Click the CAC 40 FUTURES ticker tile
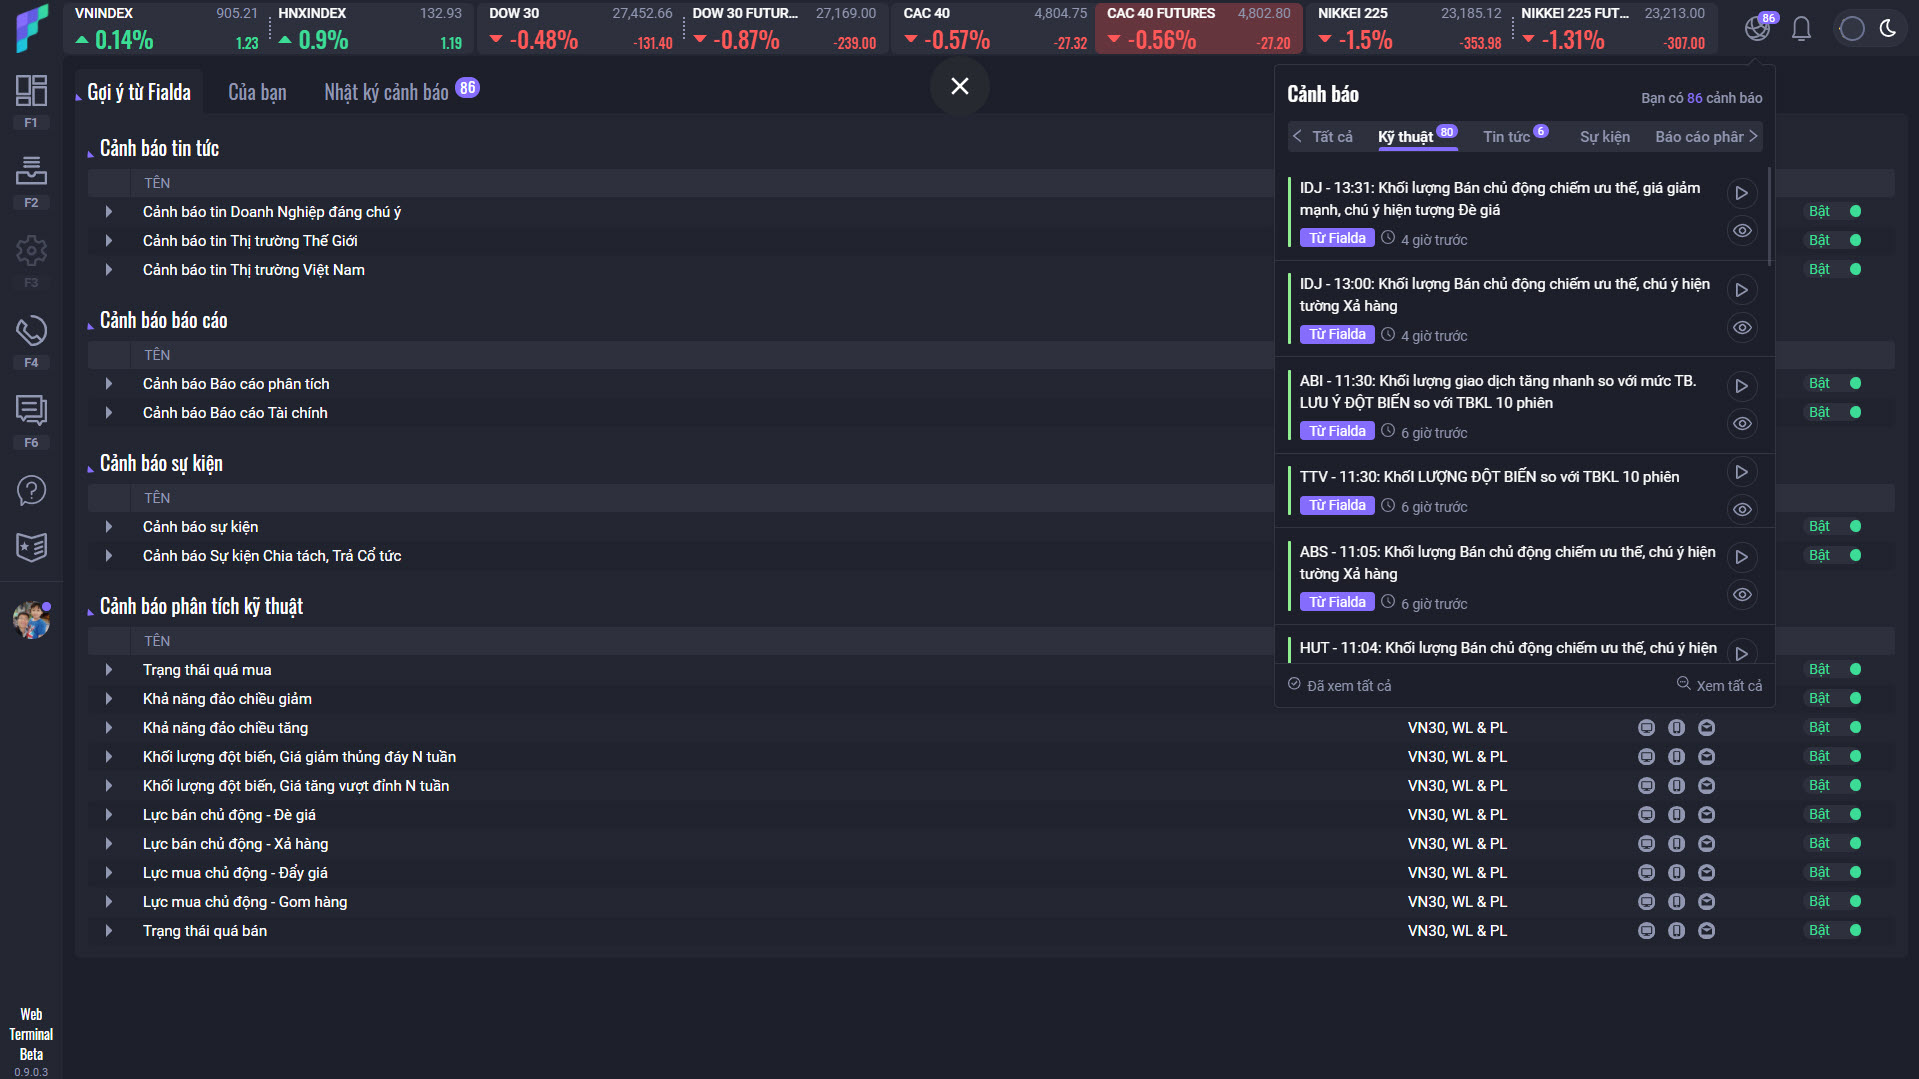 click(1198, 28)
